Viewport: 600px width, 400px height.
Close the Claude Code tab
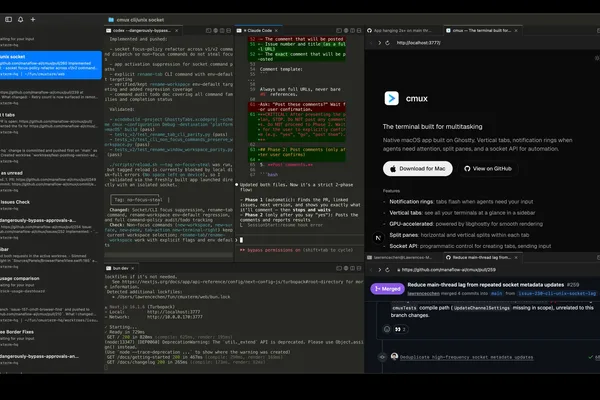point(276,31)
